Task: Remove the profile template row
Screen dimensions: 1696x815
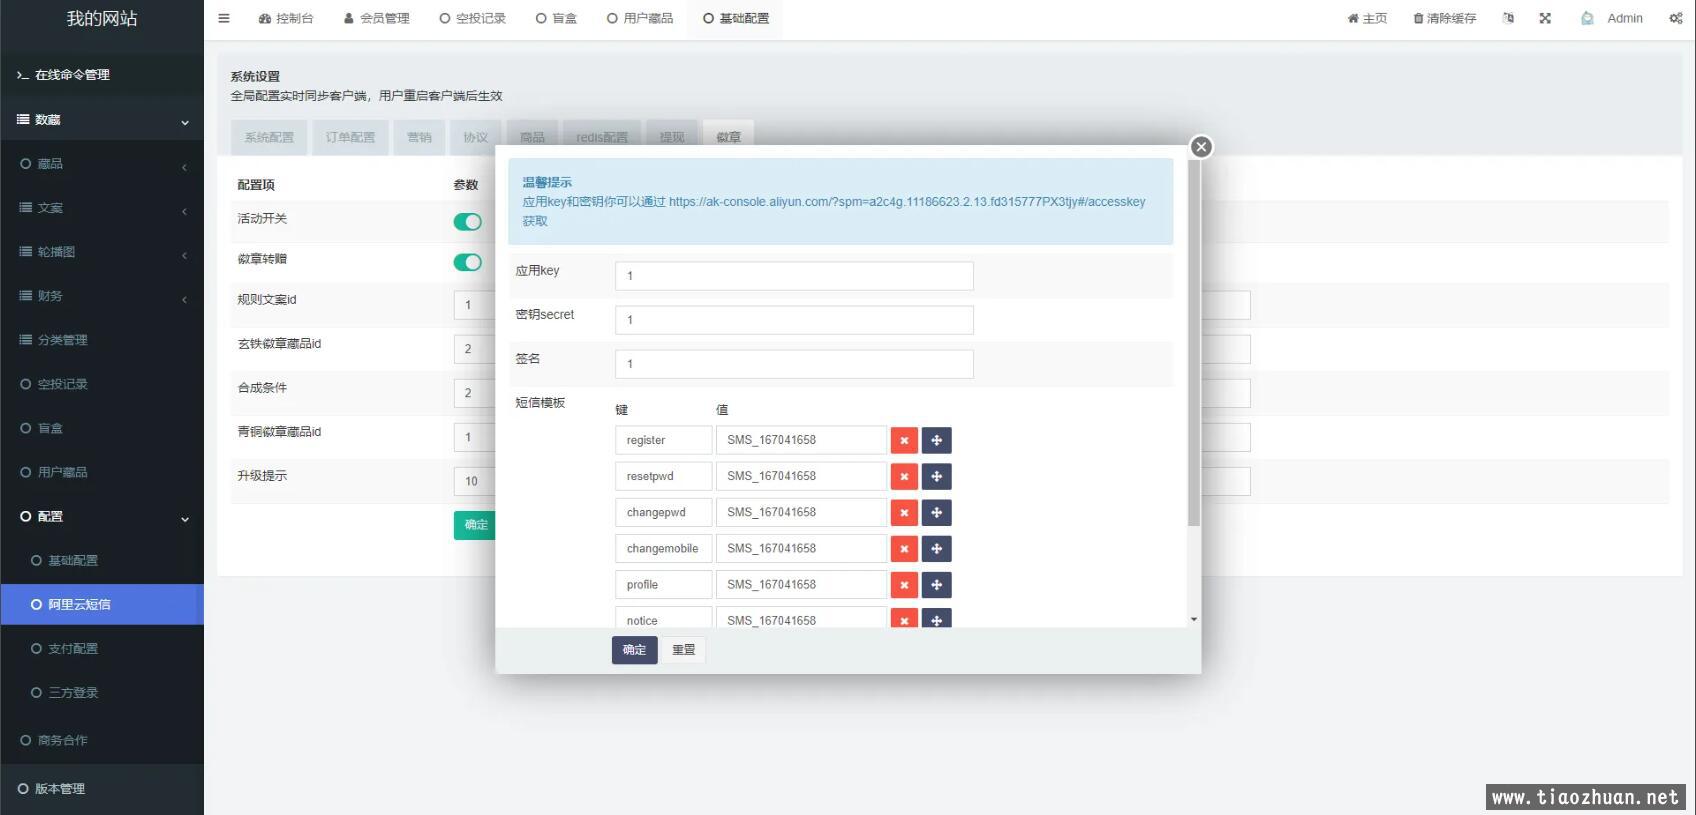Action: point(904,584)
